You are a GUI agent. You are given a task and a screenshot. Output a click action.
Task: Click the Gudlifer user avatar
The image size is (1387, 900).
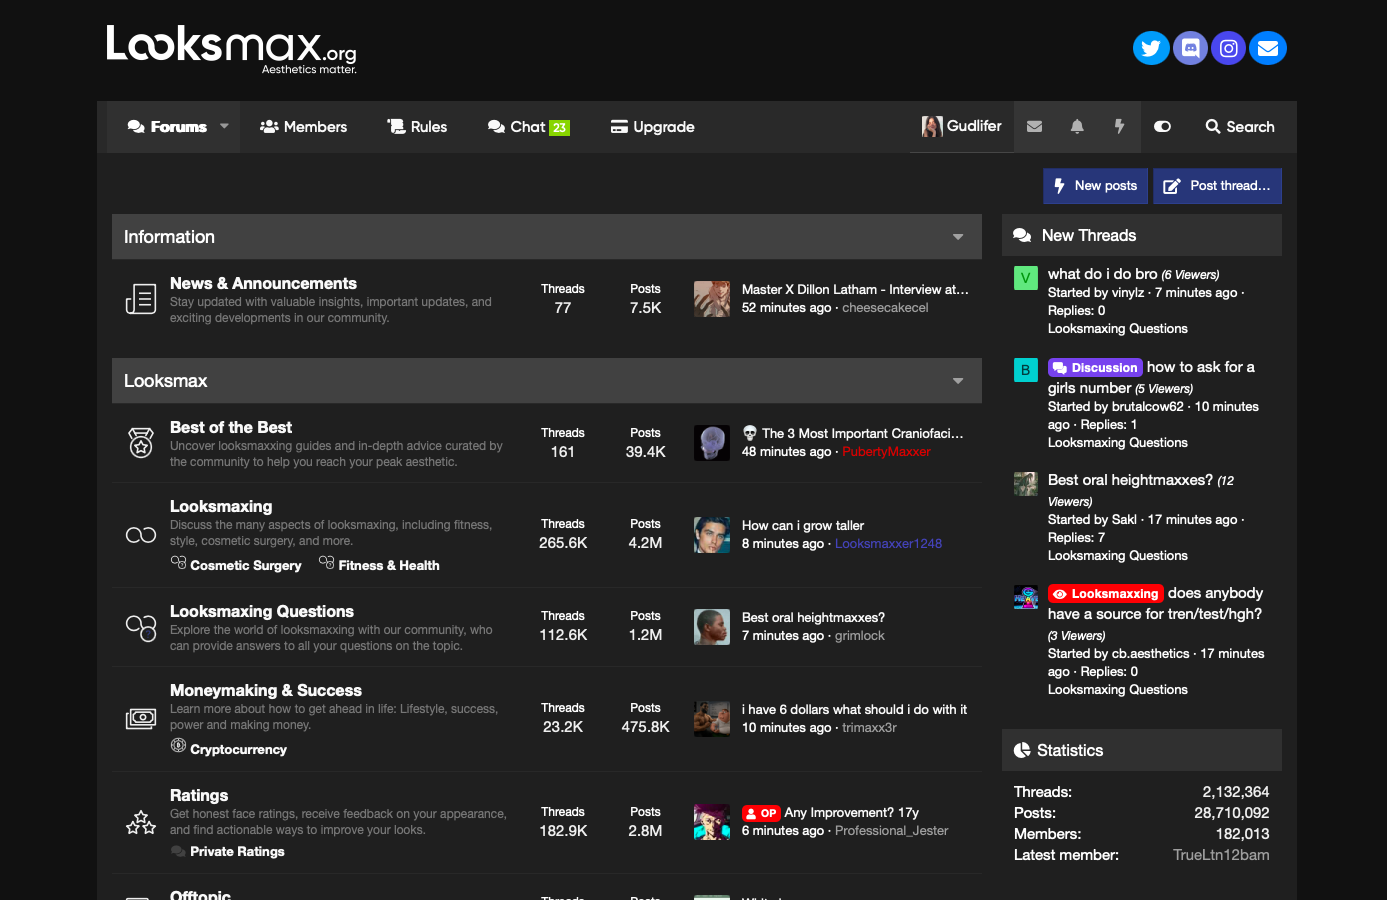click(932, 126)
